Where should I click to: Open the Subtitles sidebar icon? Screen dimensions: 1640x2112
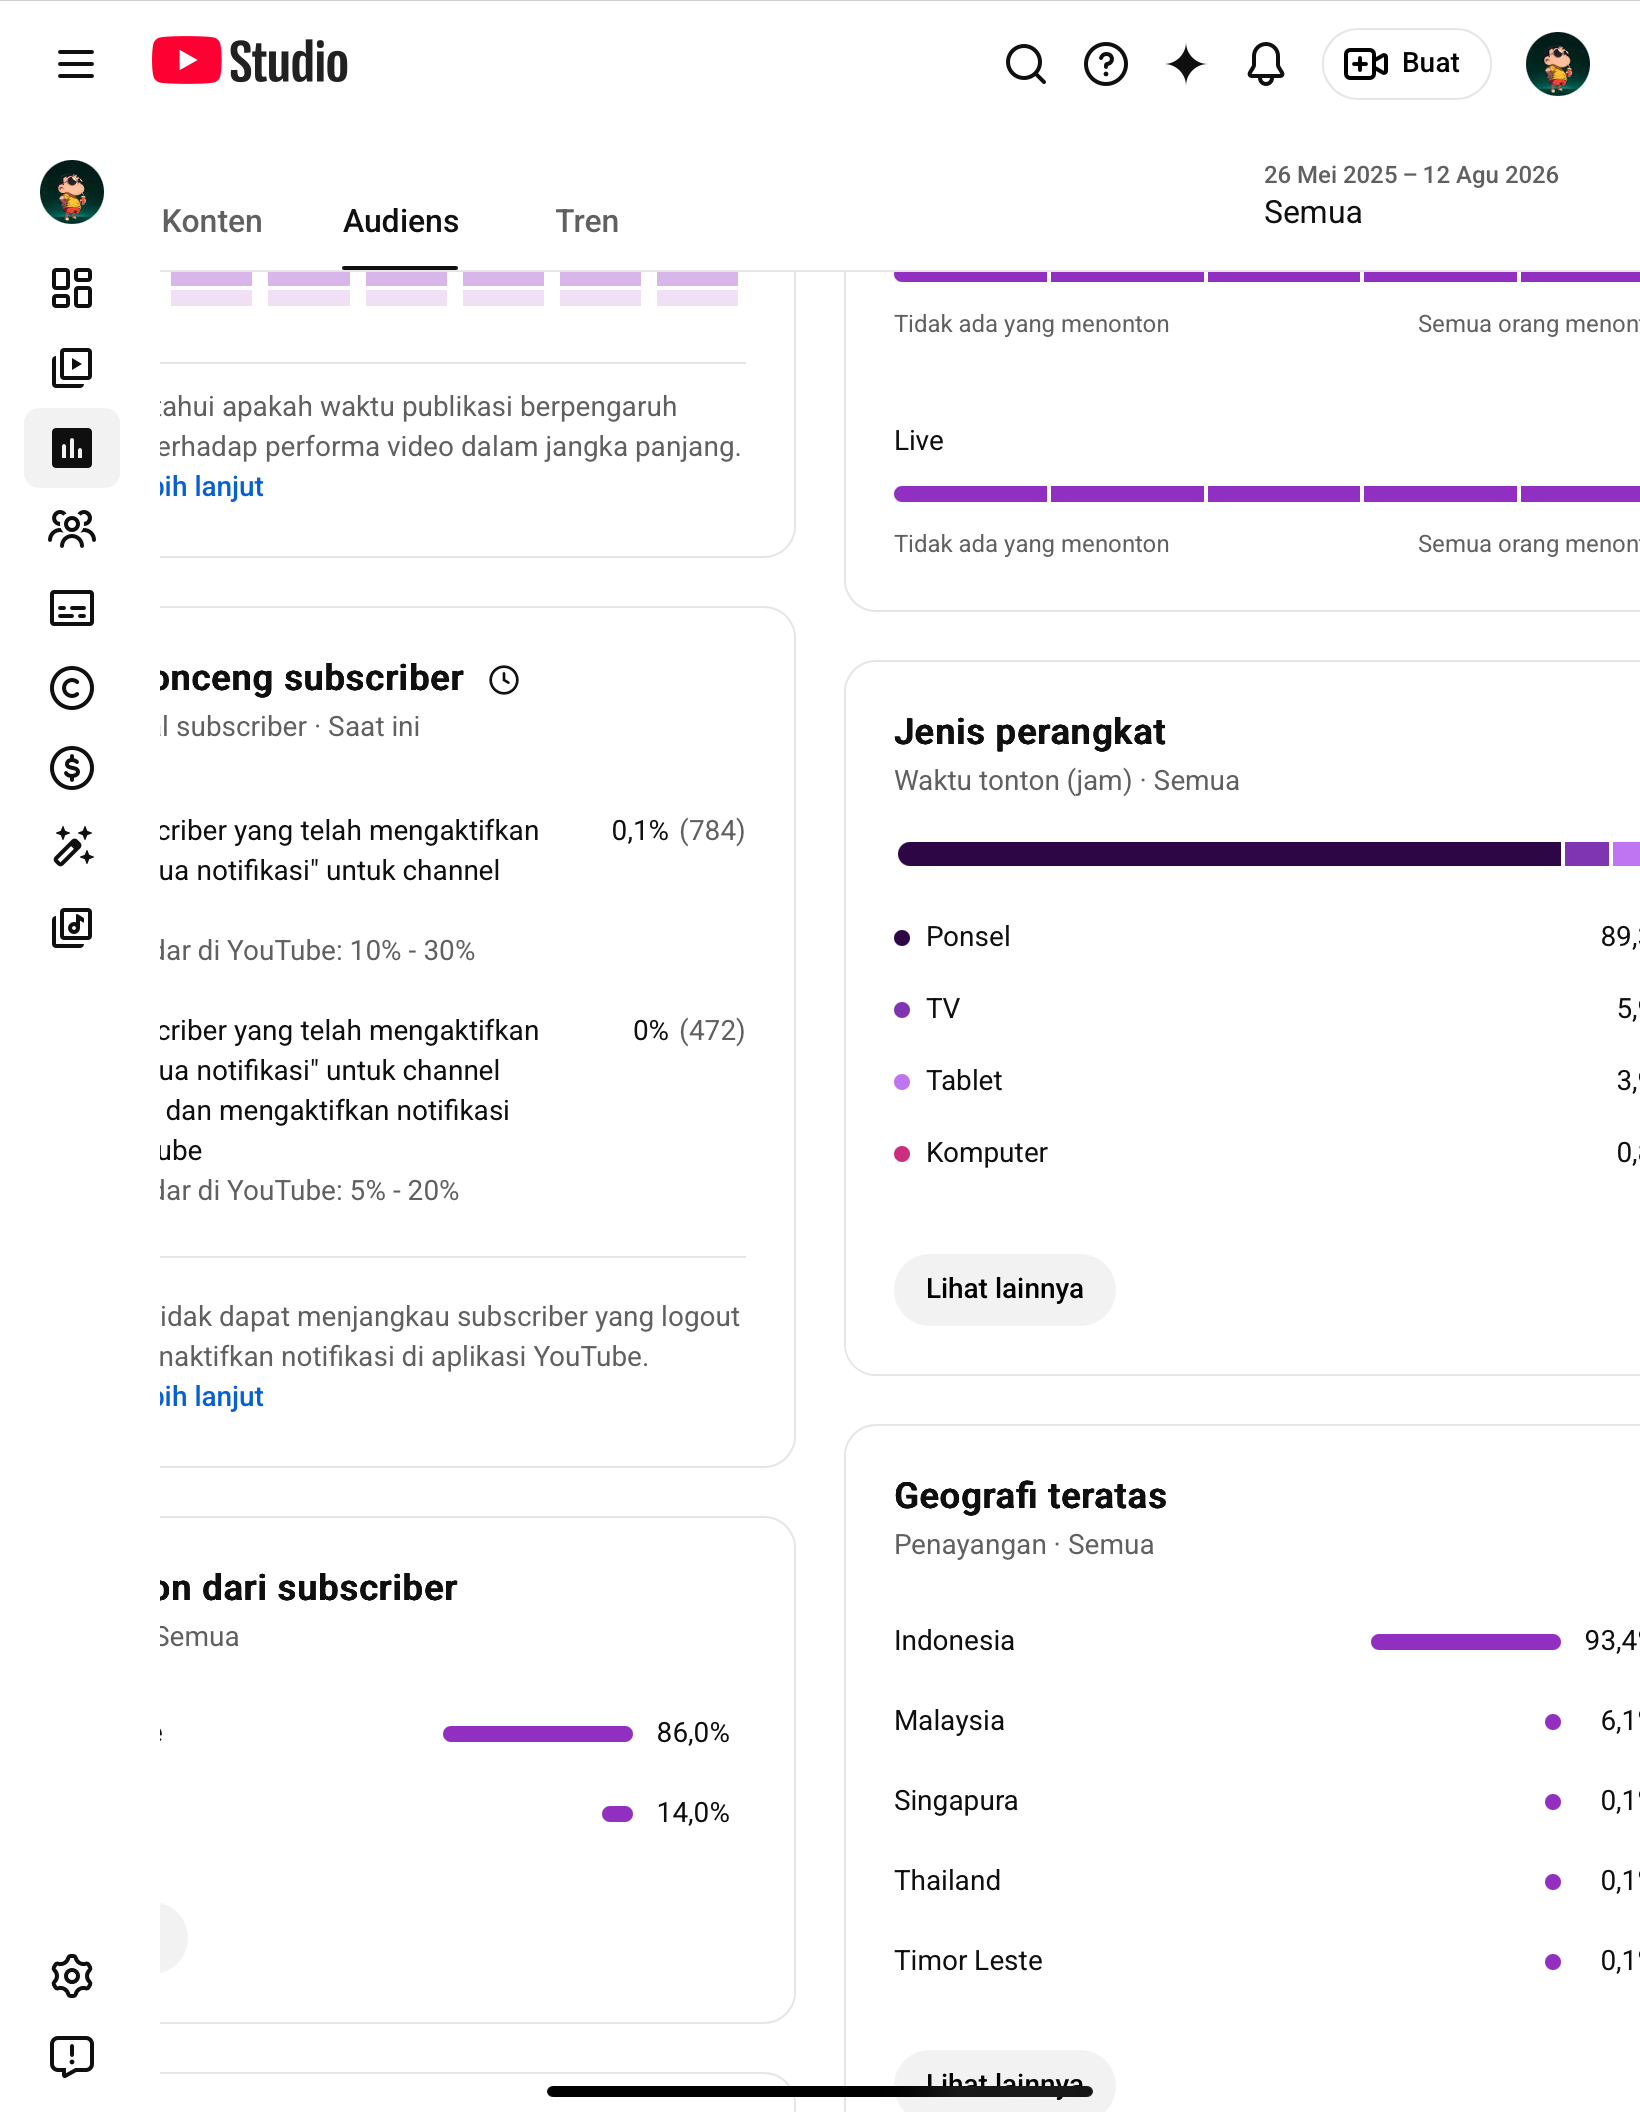72,608
